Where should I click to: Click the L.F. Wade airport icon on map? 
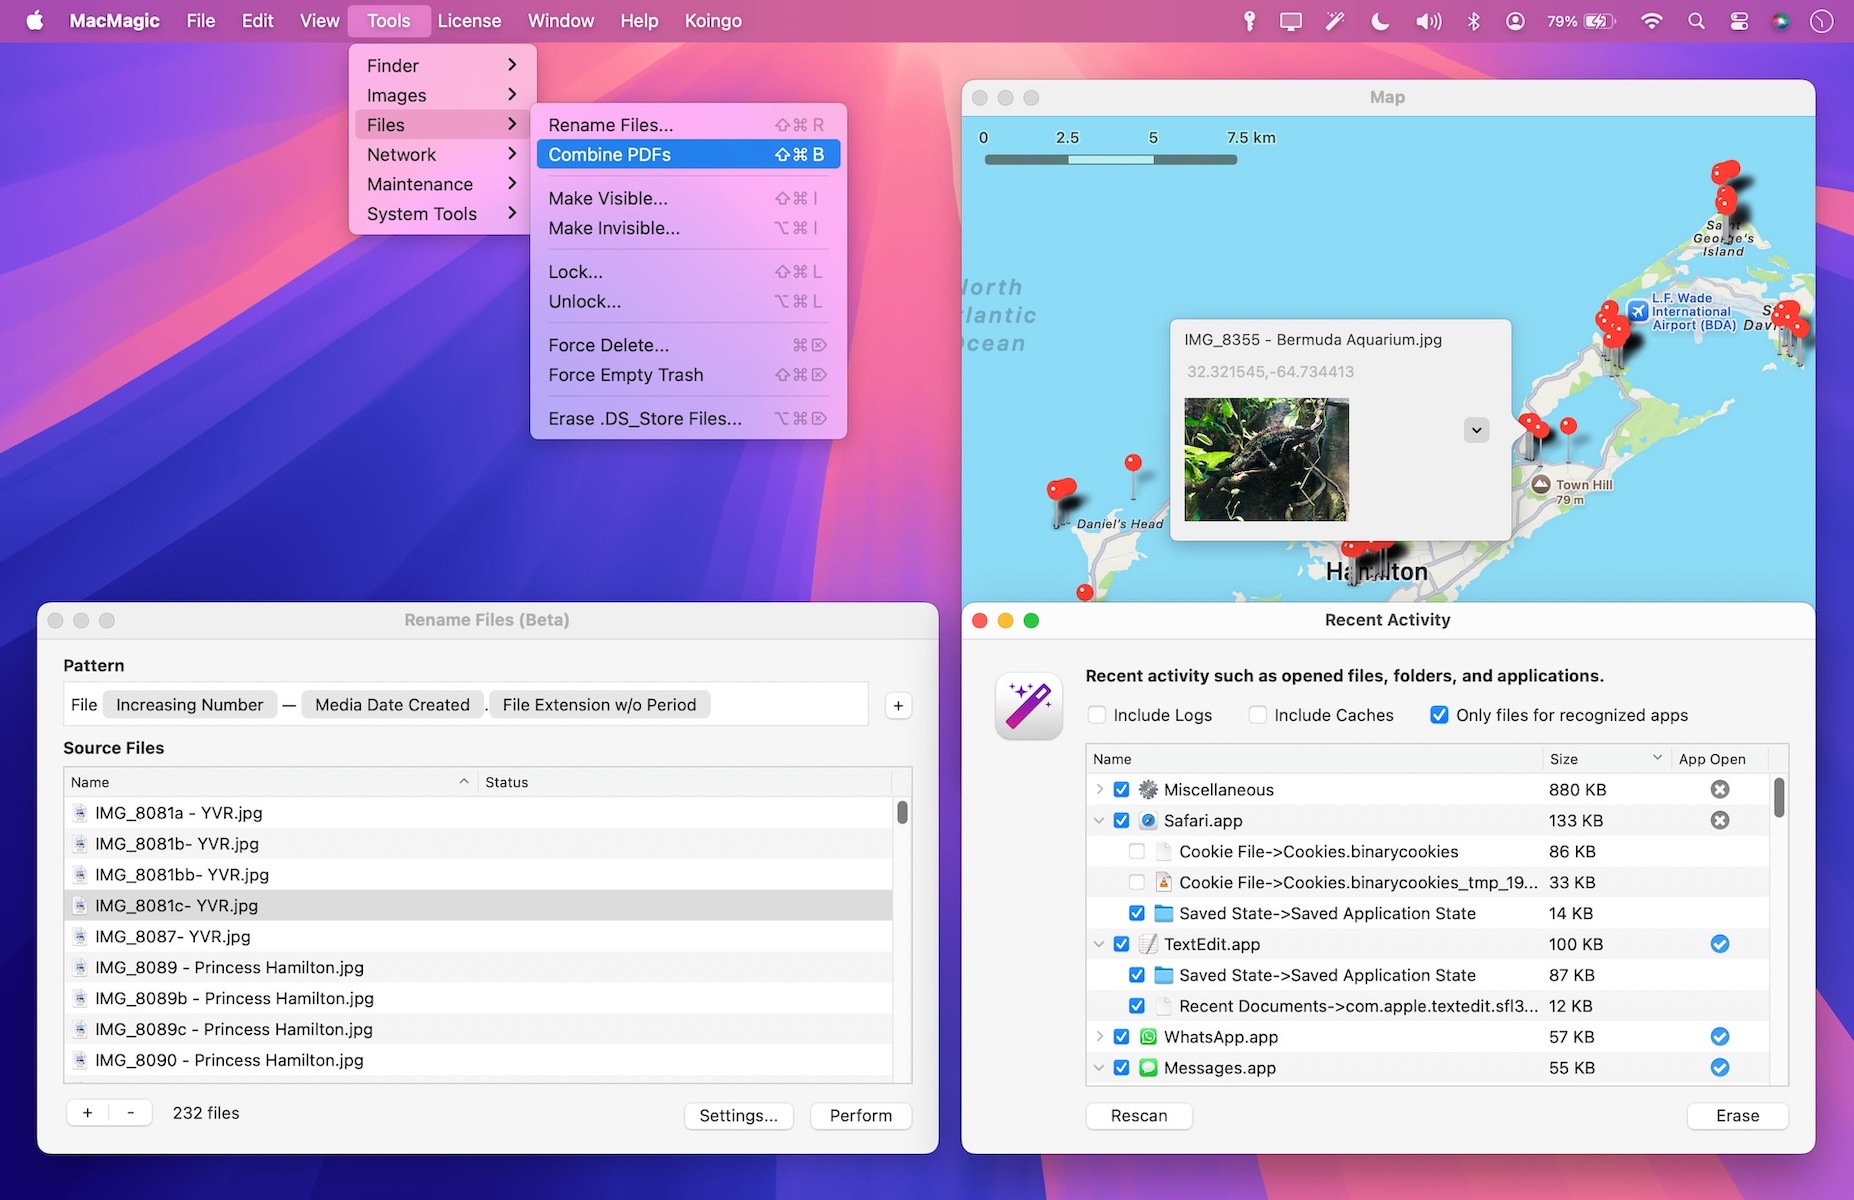point(1638,311)
